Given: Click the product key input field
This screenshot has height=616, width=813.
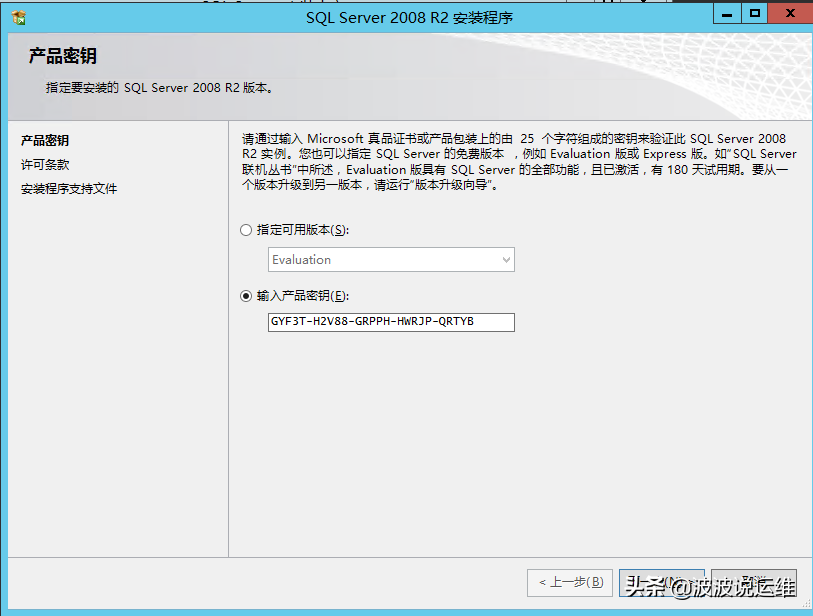Looking at the screenshot, I should point(391,322).
